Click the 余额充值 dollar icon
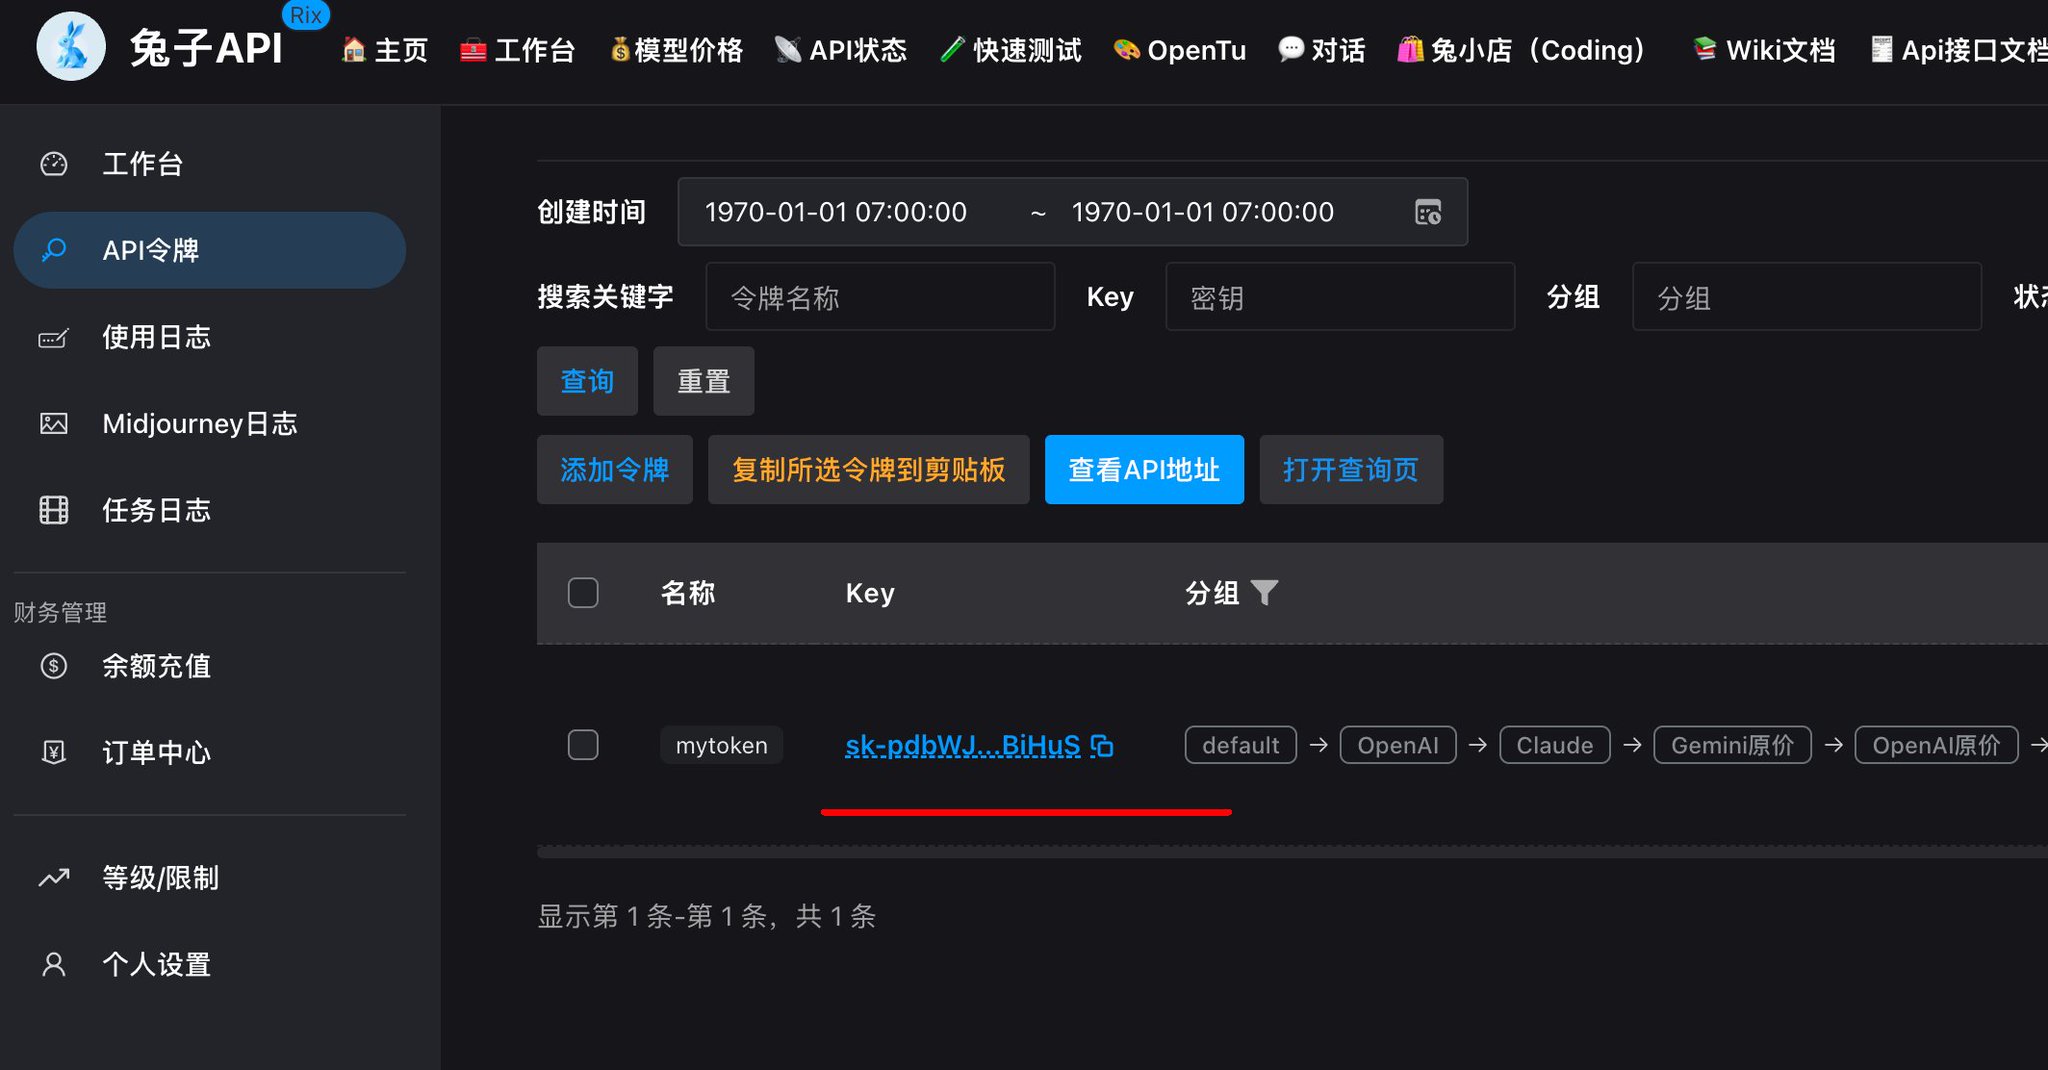2048x1070 pixels. pos(54,666)
